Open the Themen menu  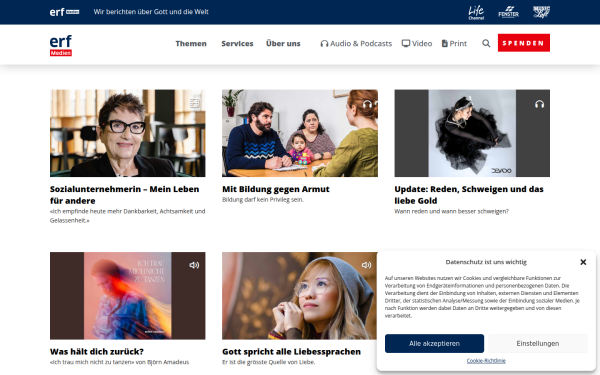pos(191,44)
